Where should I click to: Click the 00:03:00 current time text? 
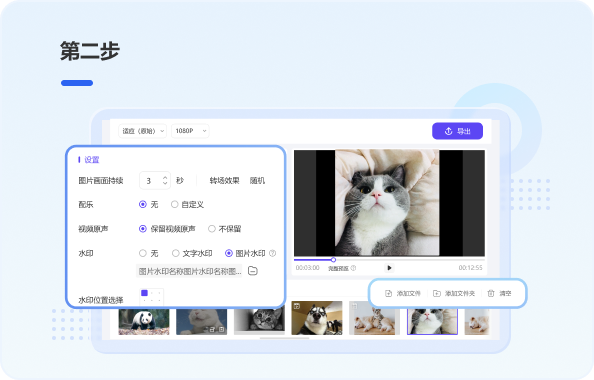click(307, 268)
